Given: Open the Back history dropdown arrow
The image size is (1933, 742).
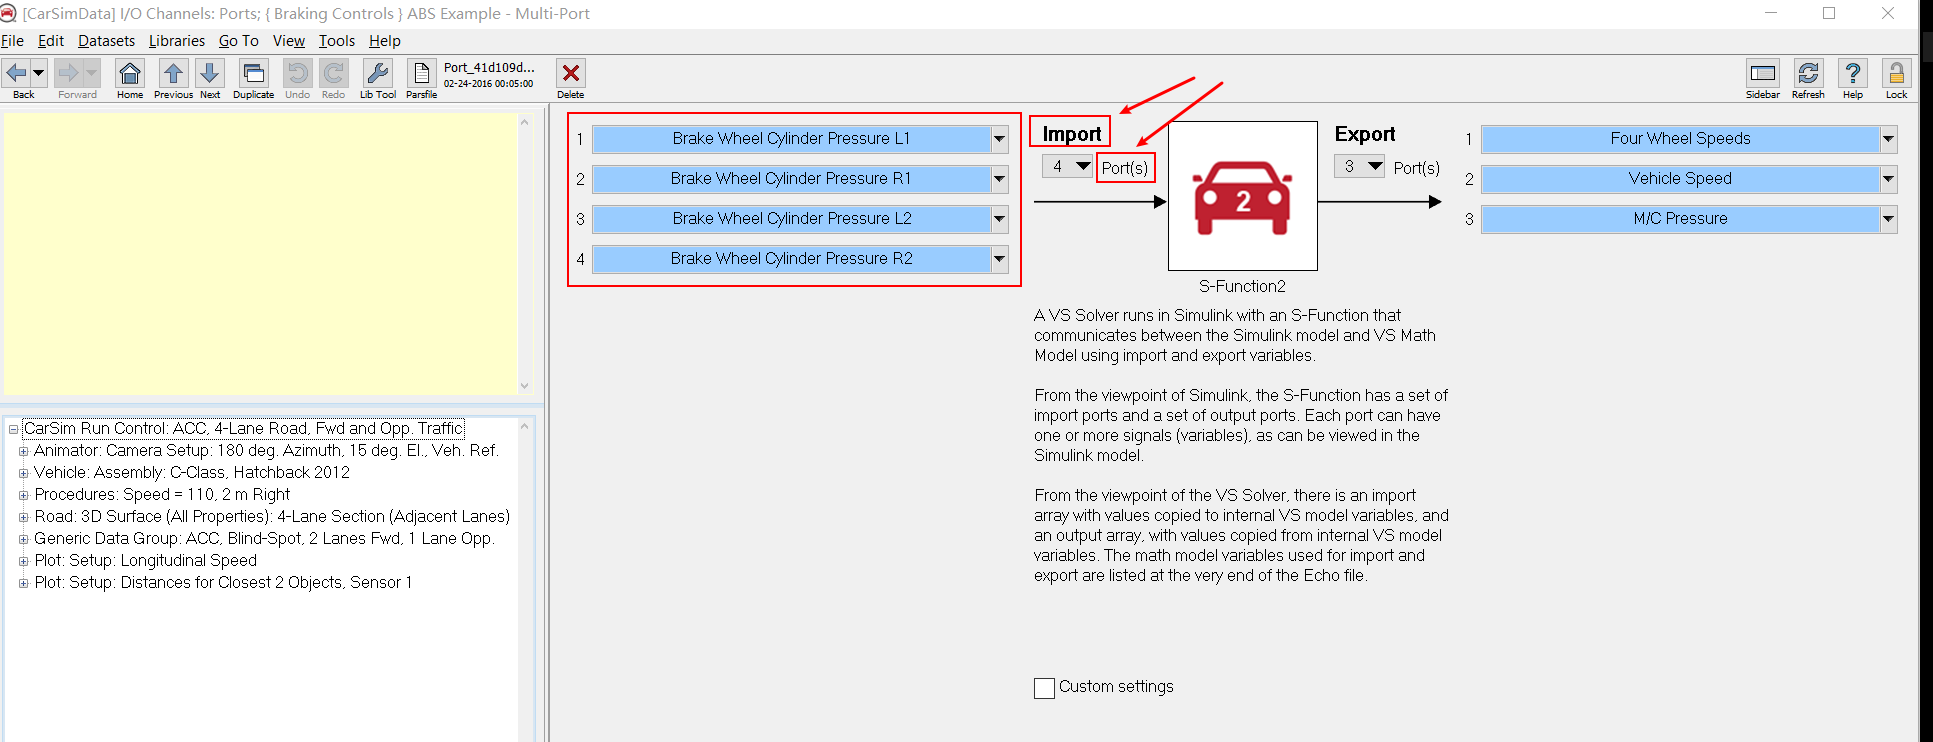Looking at the screenshot, I should tap(39, 73).
